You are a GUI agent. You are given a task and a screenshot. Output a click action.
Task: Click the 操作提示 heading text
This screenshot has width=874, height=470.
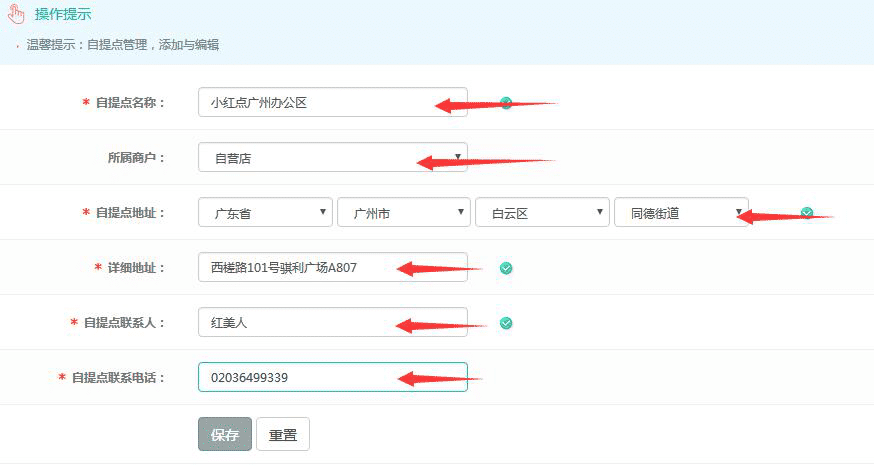pyautogui.click(x=63, y=13)
